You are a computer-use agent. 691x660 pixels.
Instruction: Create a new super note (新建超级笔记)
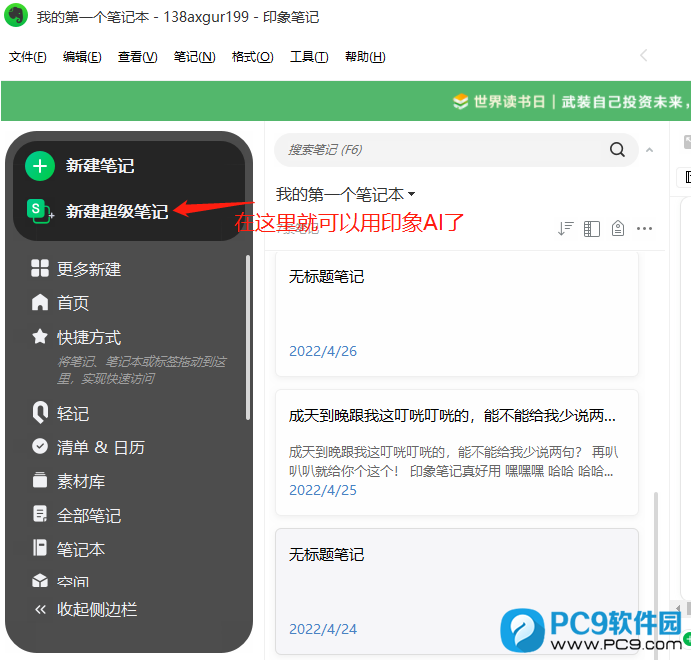pos(97,211)
